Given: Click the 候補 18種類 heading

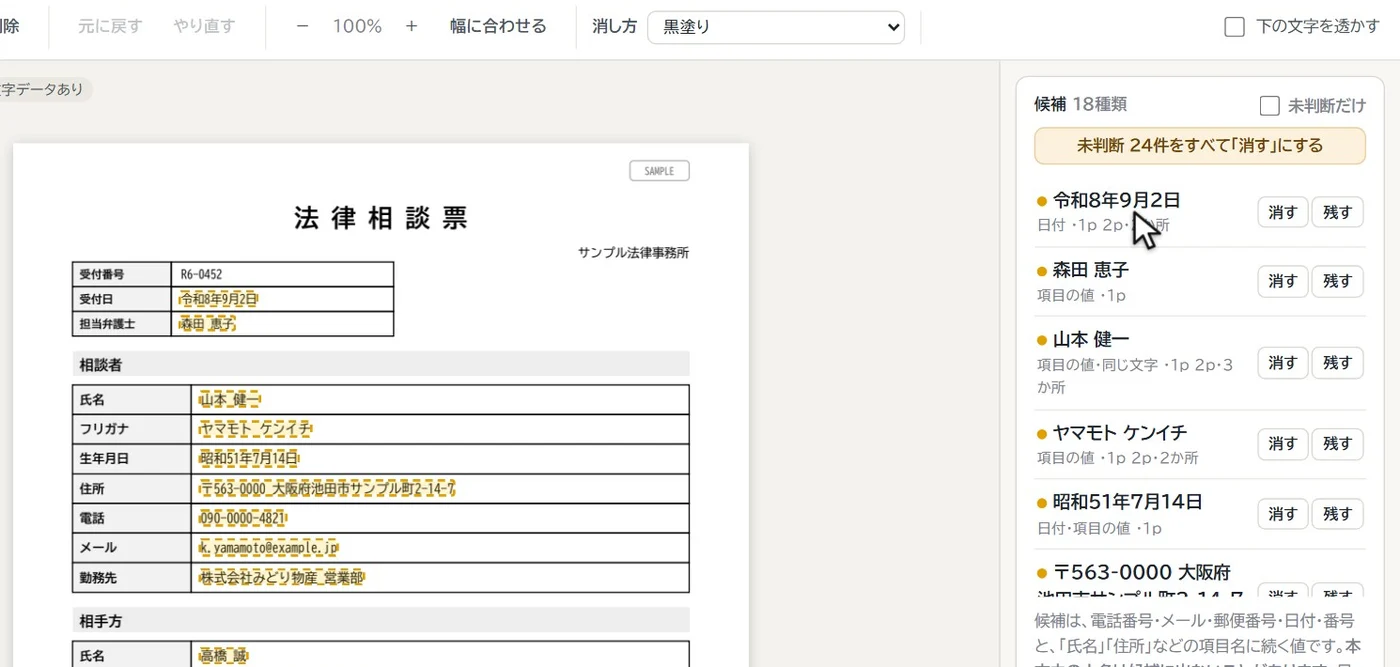Looking at the screenshot, I should click(x=1081, y=104).
